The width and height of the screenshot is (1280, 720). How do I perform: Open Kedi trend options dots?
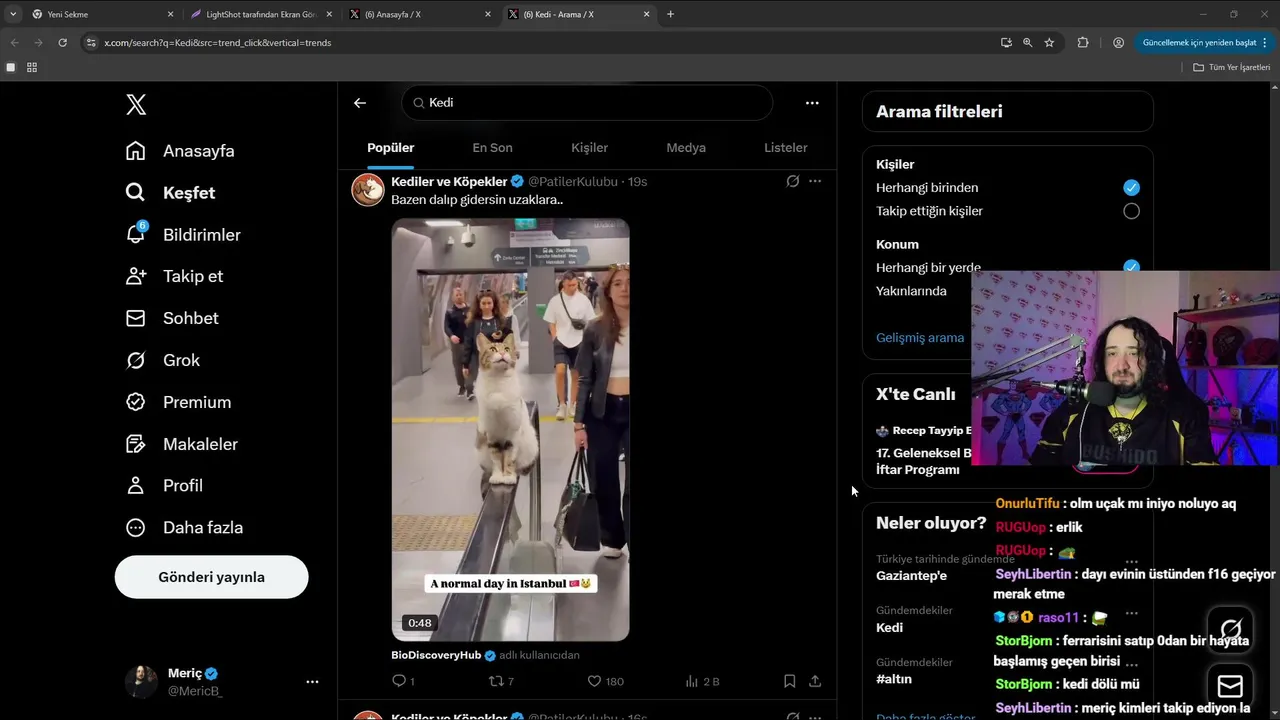point(1131,613)
